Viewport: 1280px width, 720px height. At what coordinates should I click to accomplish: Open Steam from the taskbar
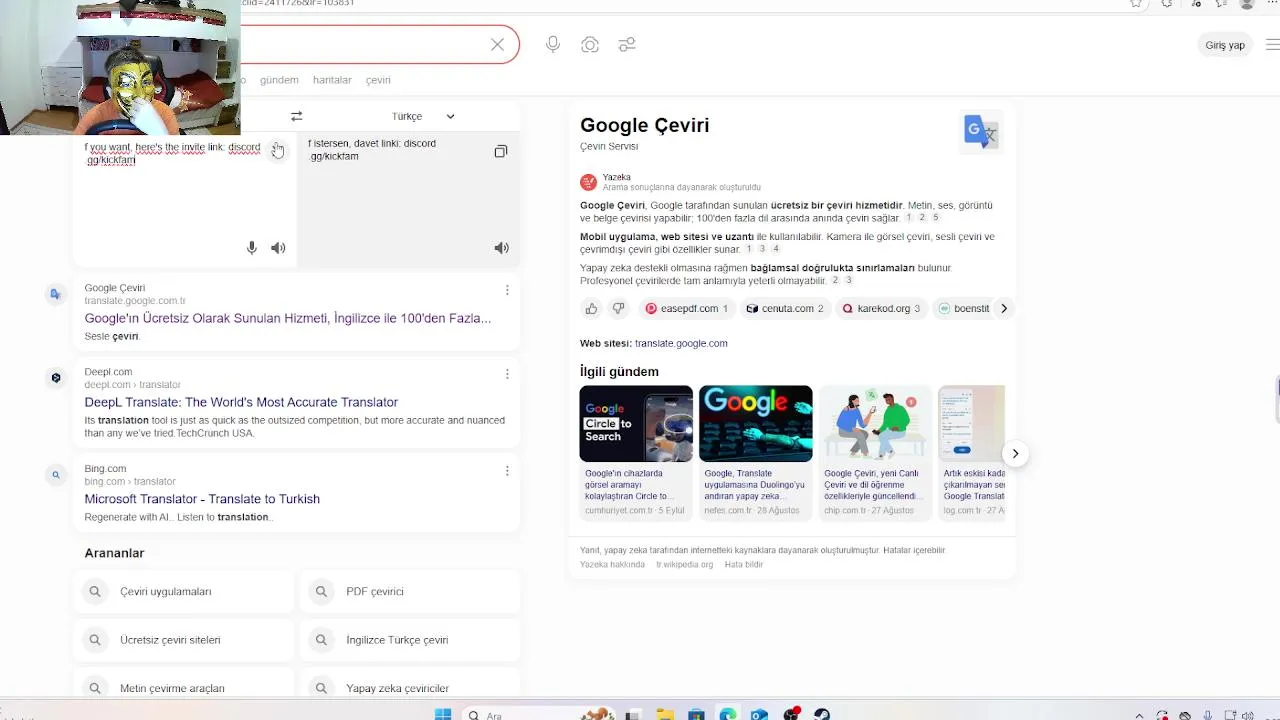[821, 715]
